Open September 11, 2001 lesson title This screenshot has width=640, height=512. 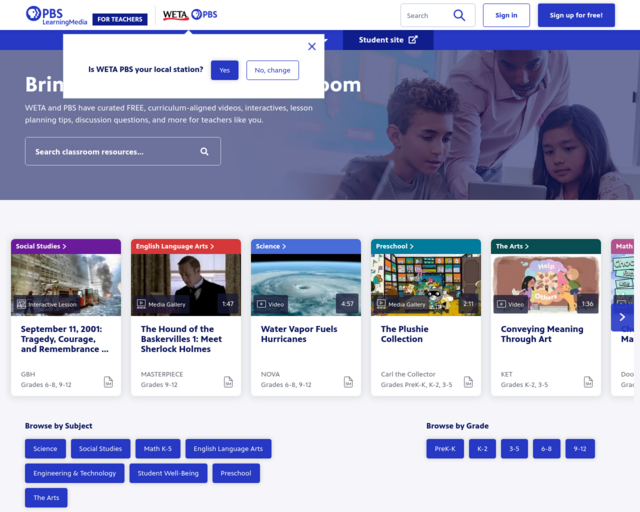(x=64, y=339)
